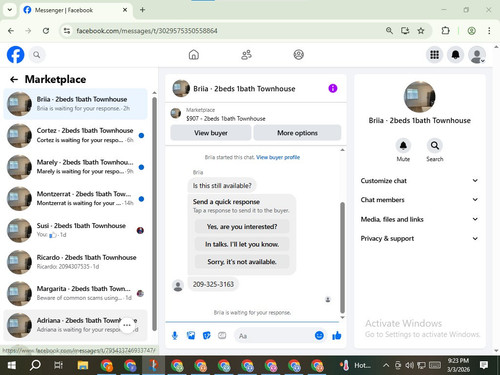
Task: Show hidden system tray icons
Action: [386, 365]
